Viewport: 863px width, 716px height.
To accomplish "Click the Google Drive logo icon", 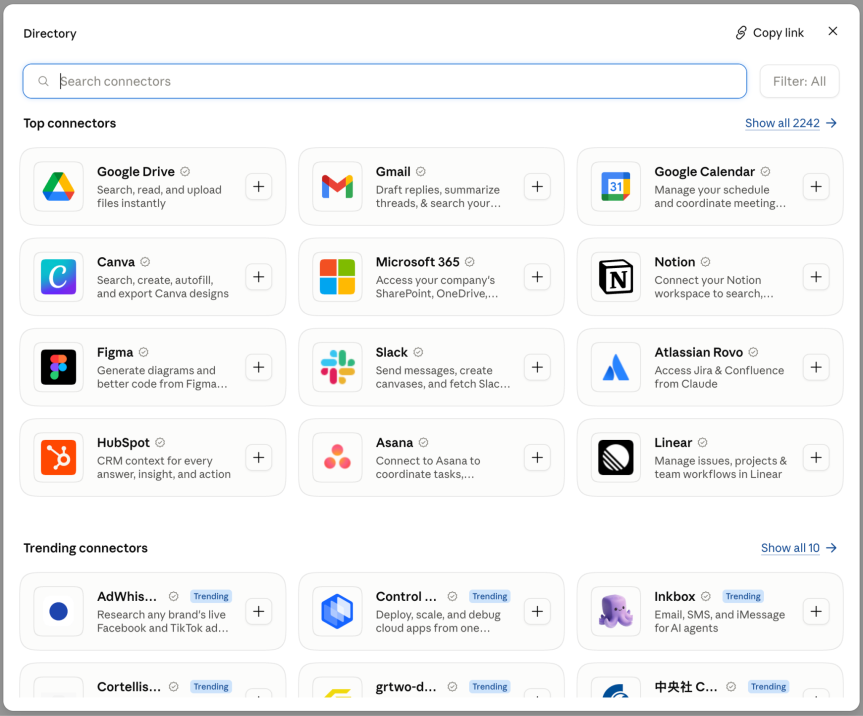I will click(x=58, y=187).
